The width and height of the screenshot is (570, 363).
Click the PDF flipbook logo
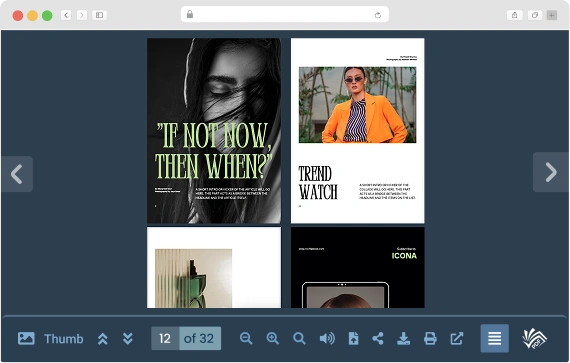point(534,338)
